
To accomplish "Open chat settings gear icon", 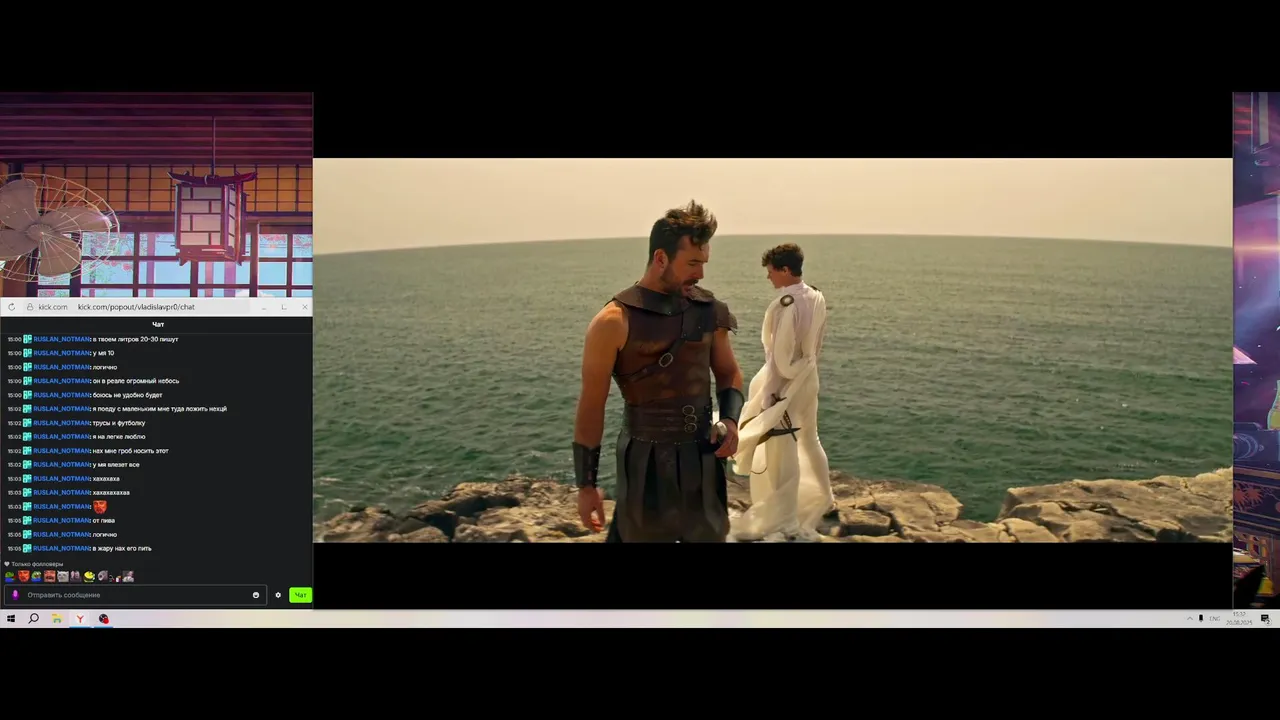I will (278, 595).
